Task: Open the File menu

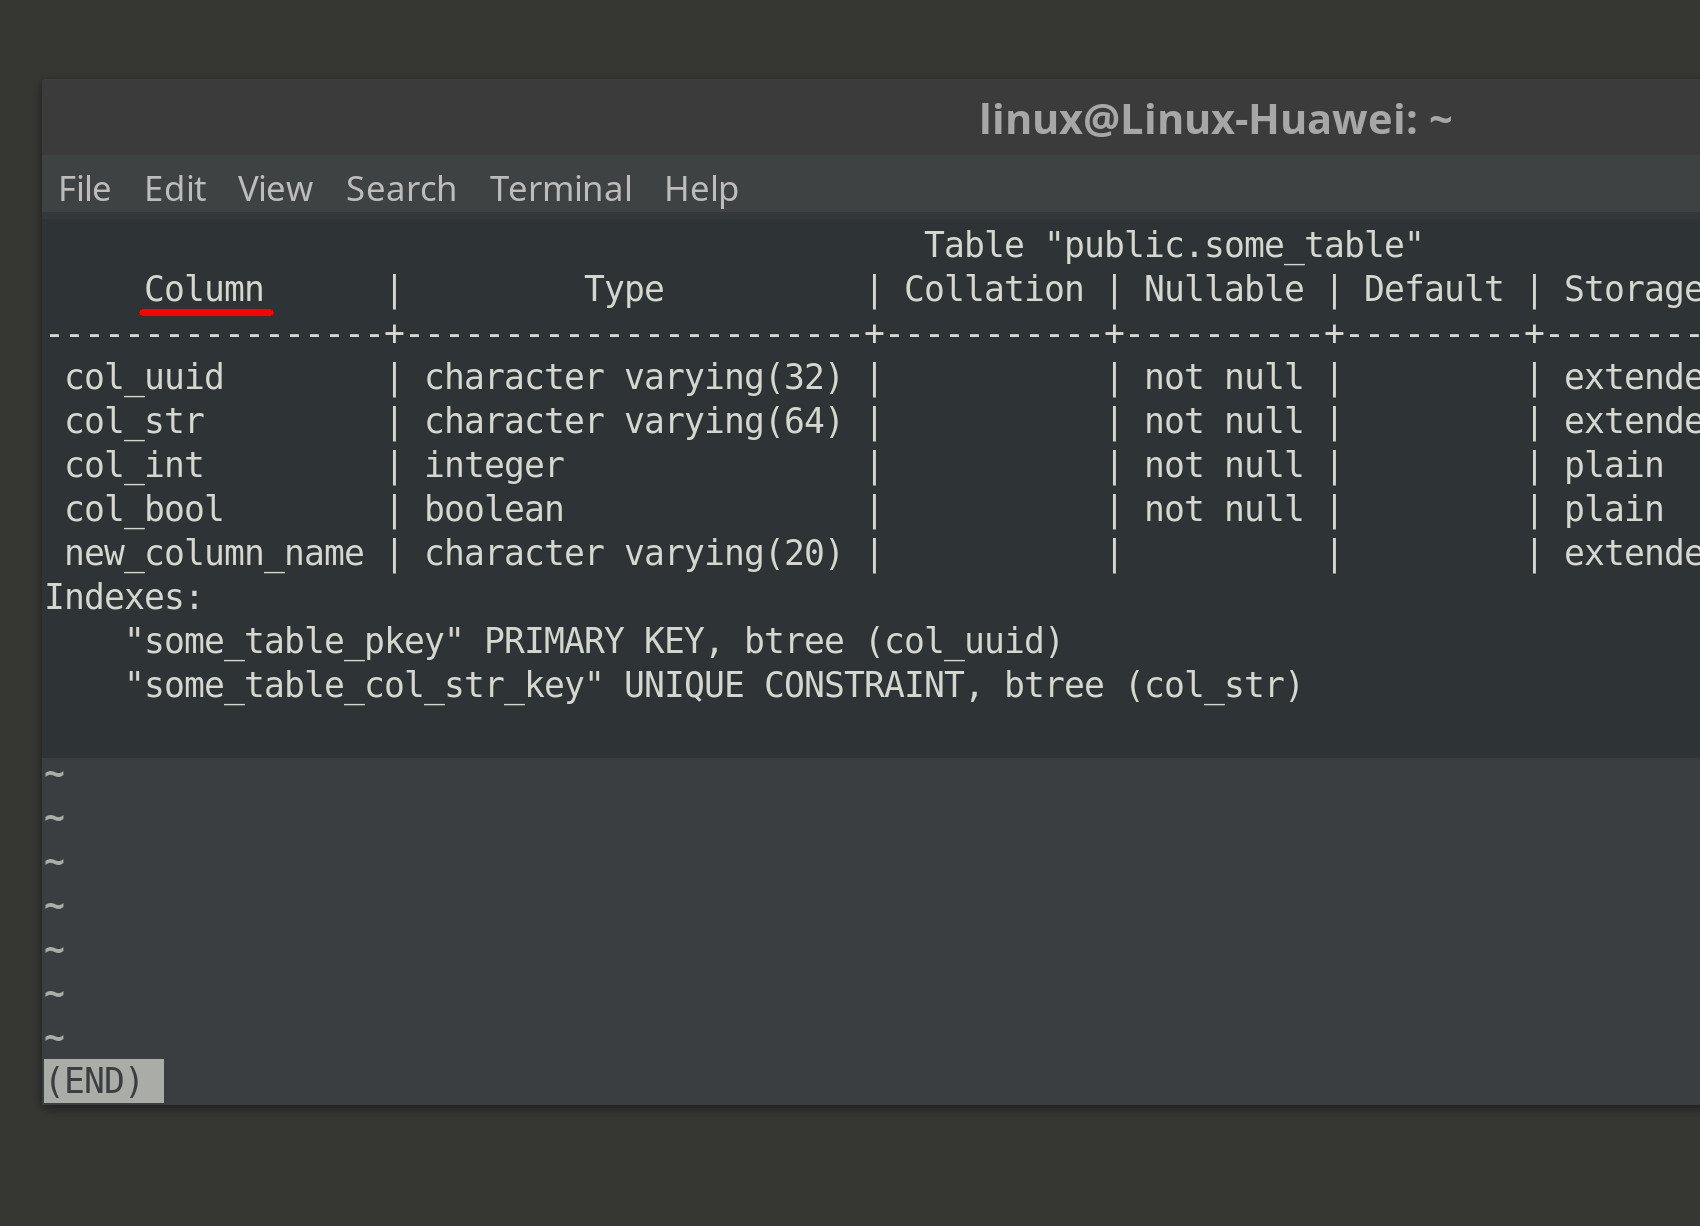Action: (x=84, y=189)
